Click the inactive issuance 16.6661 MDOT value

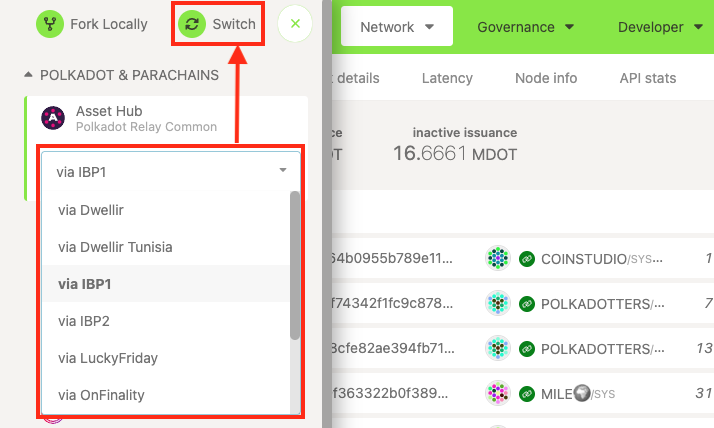tap(455, 153)
